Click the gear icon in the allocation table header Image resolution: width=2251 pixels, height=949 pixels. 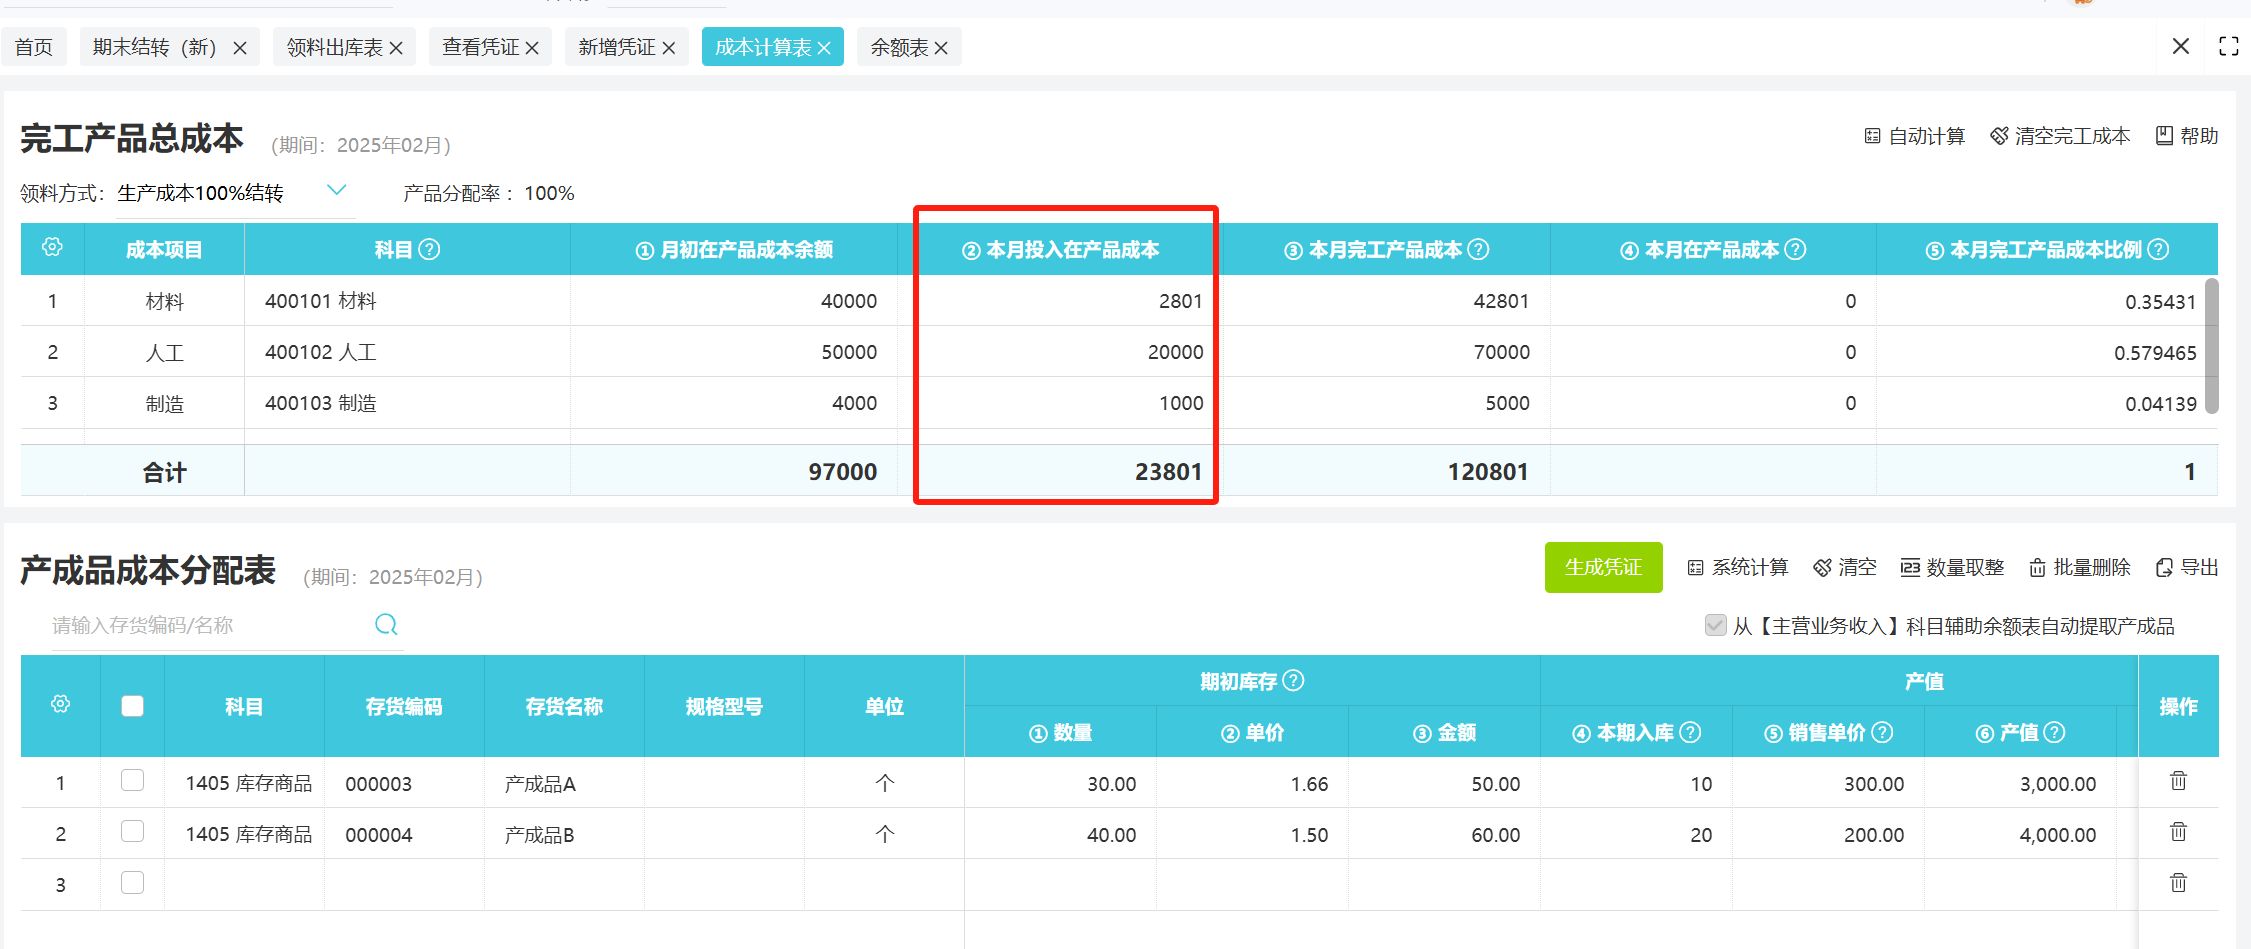(60, 705)
